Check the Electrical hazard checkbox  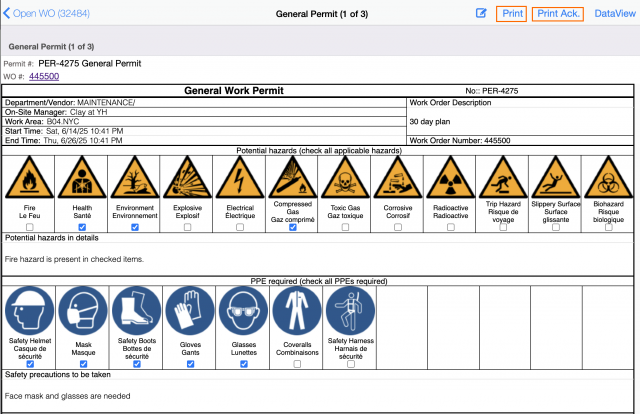coord(240,227)
